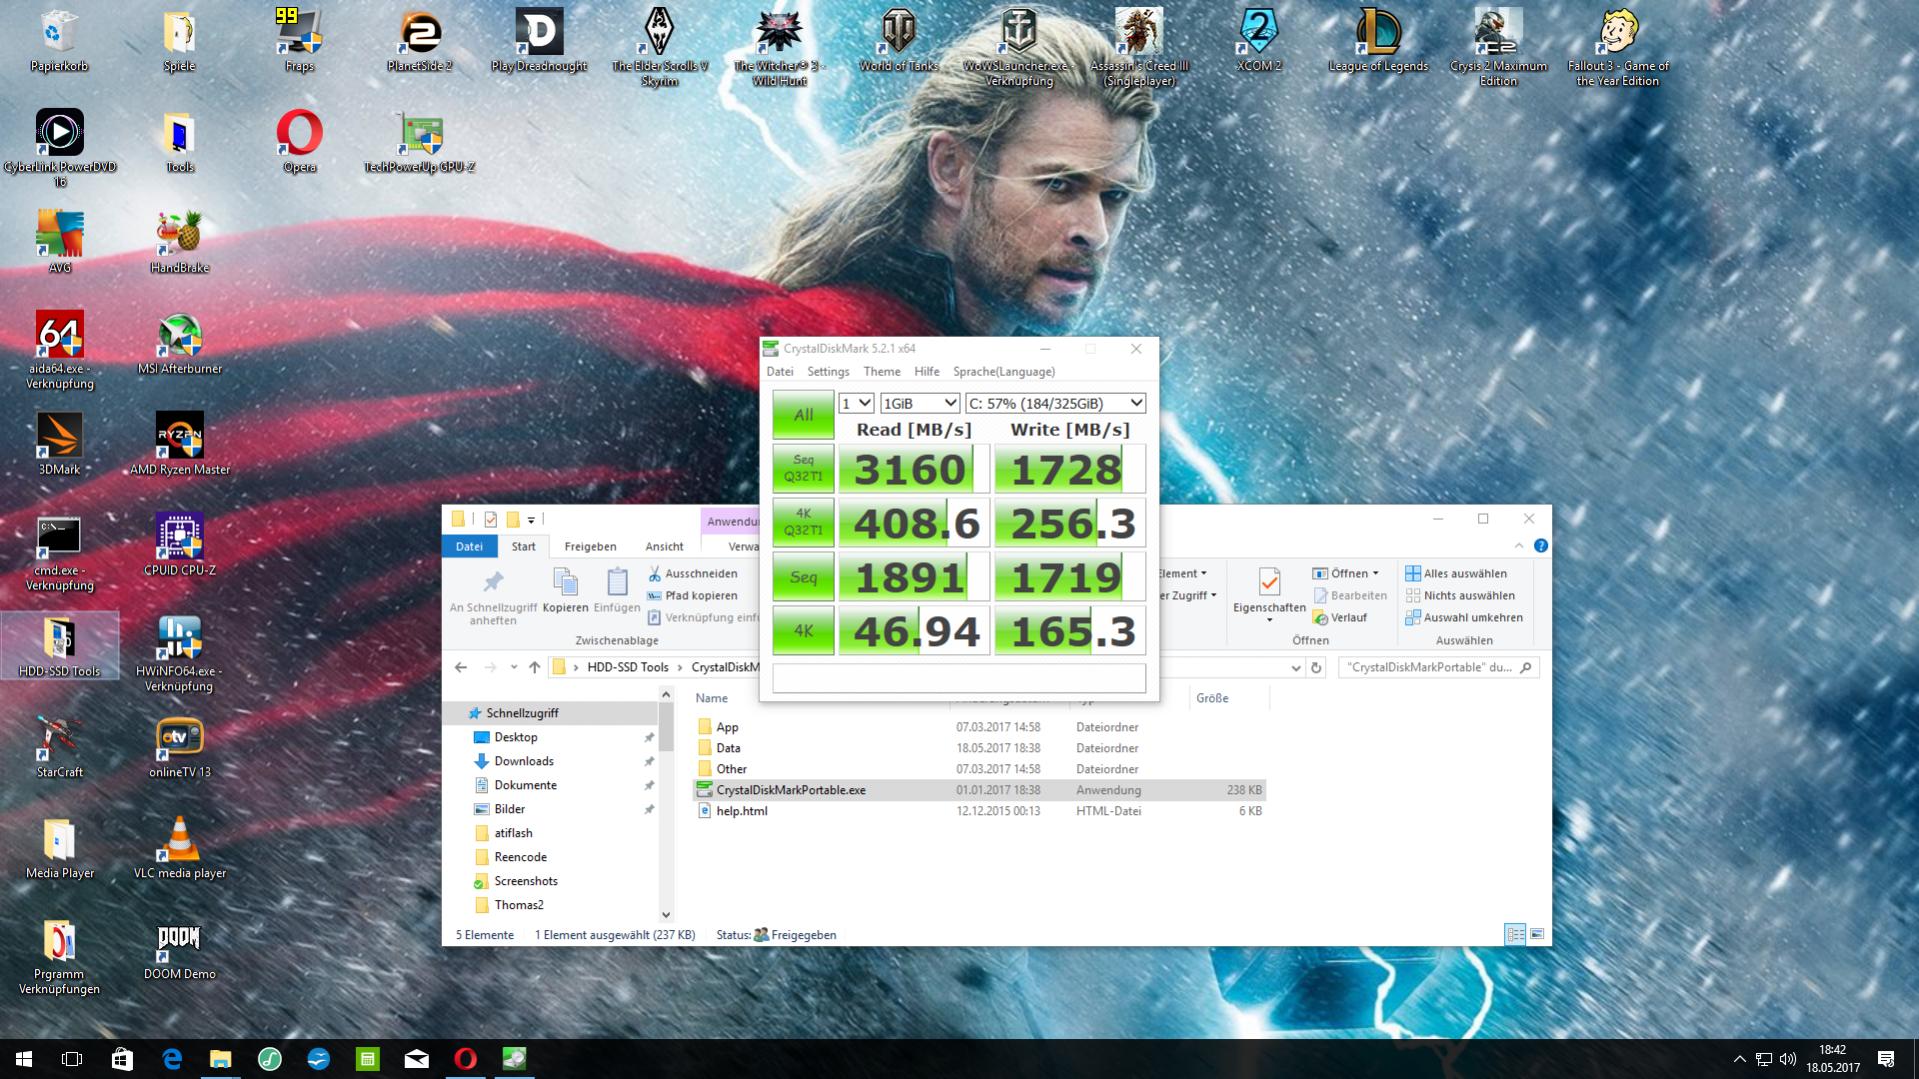Switch to the Freigeben ribbon tab
The height and width of the screenshot is (1079, 1919).
tap(590, 546)
